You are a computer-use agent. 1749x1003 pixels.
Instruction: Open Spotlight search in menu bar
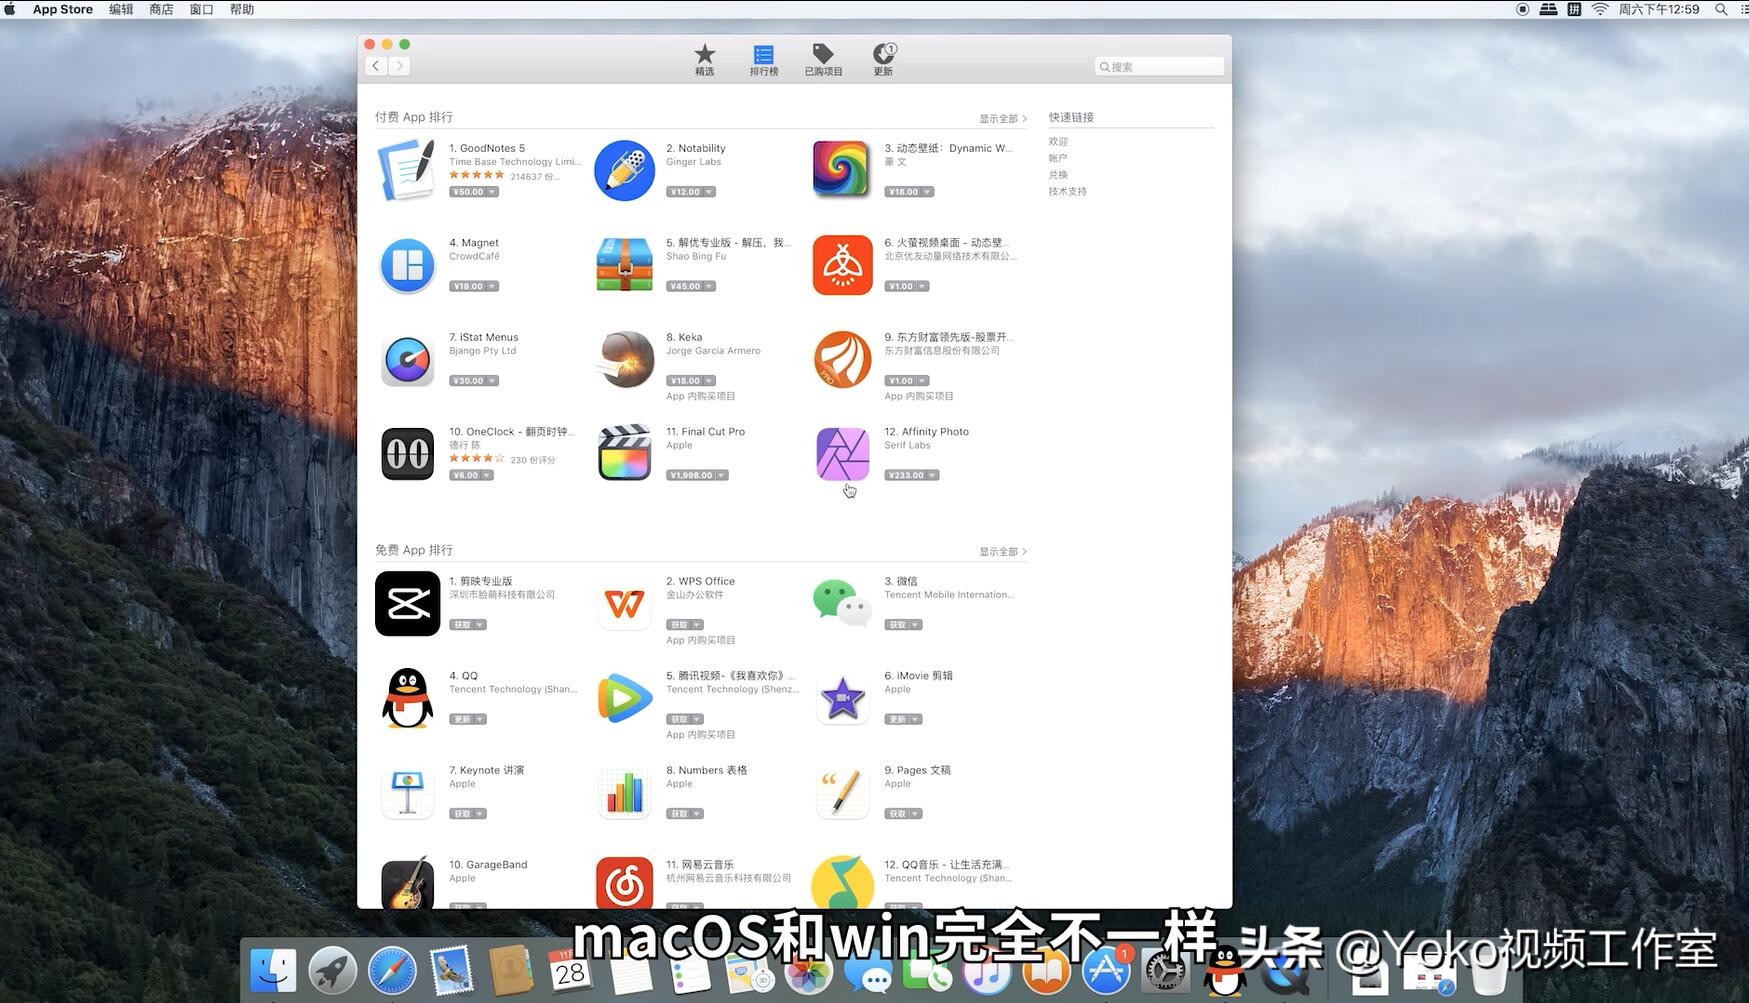[x=1721, y=9]
